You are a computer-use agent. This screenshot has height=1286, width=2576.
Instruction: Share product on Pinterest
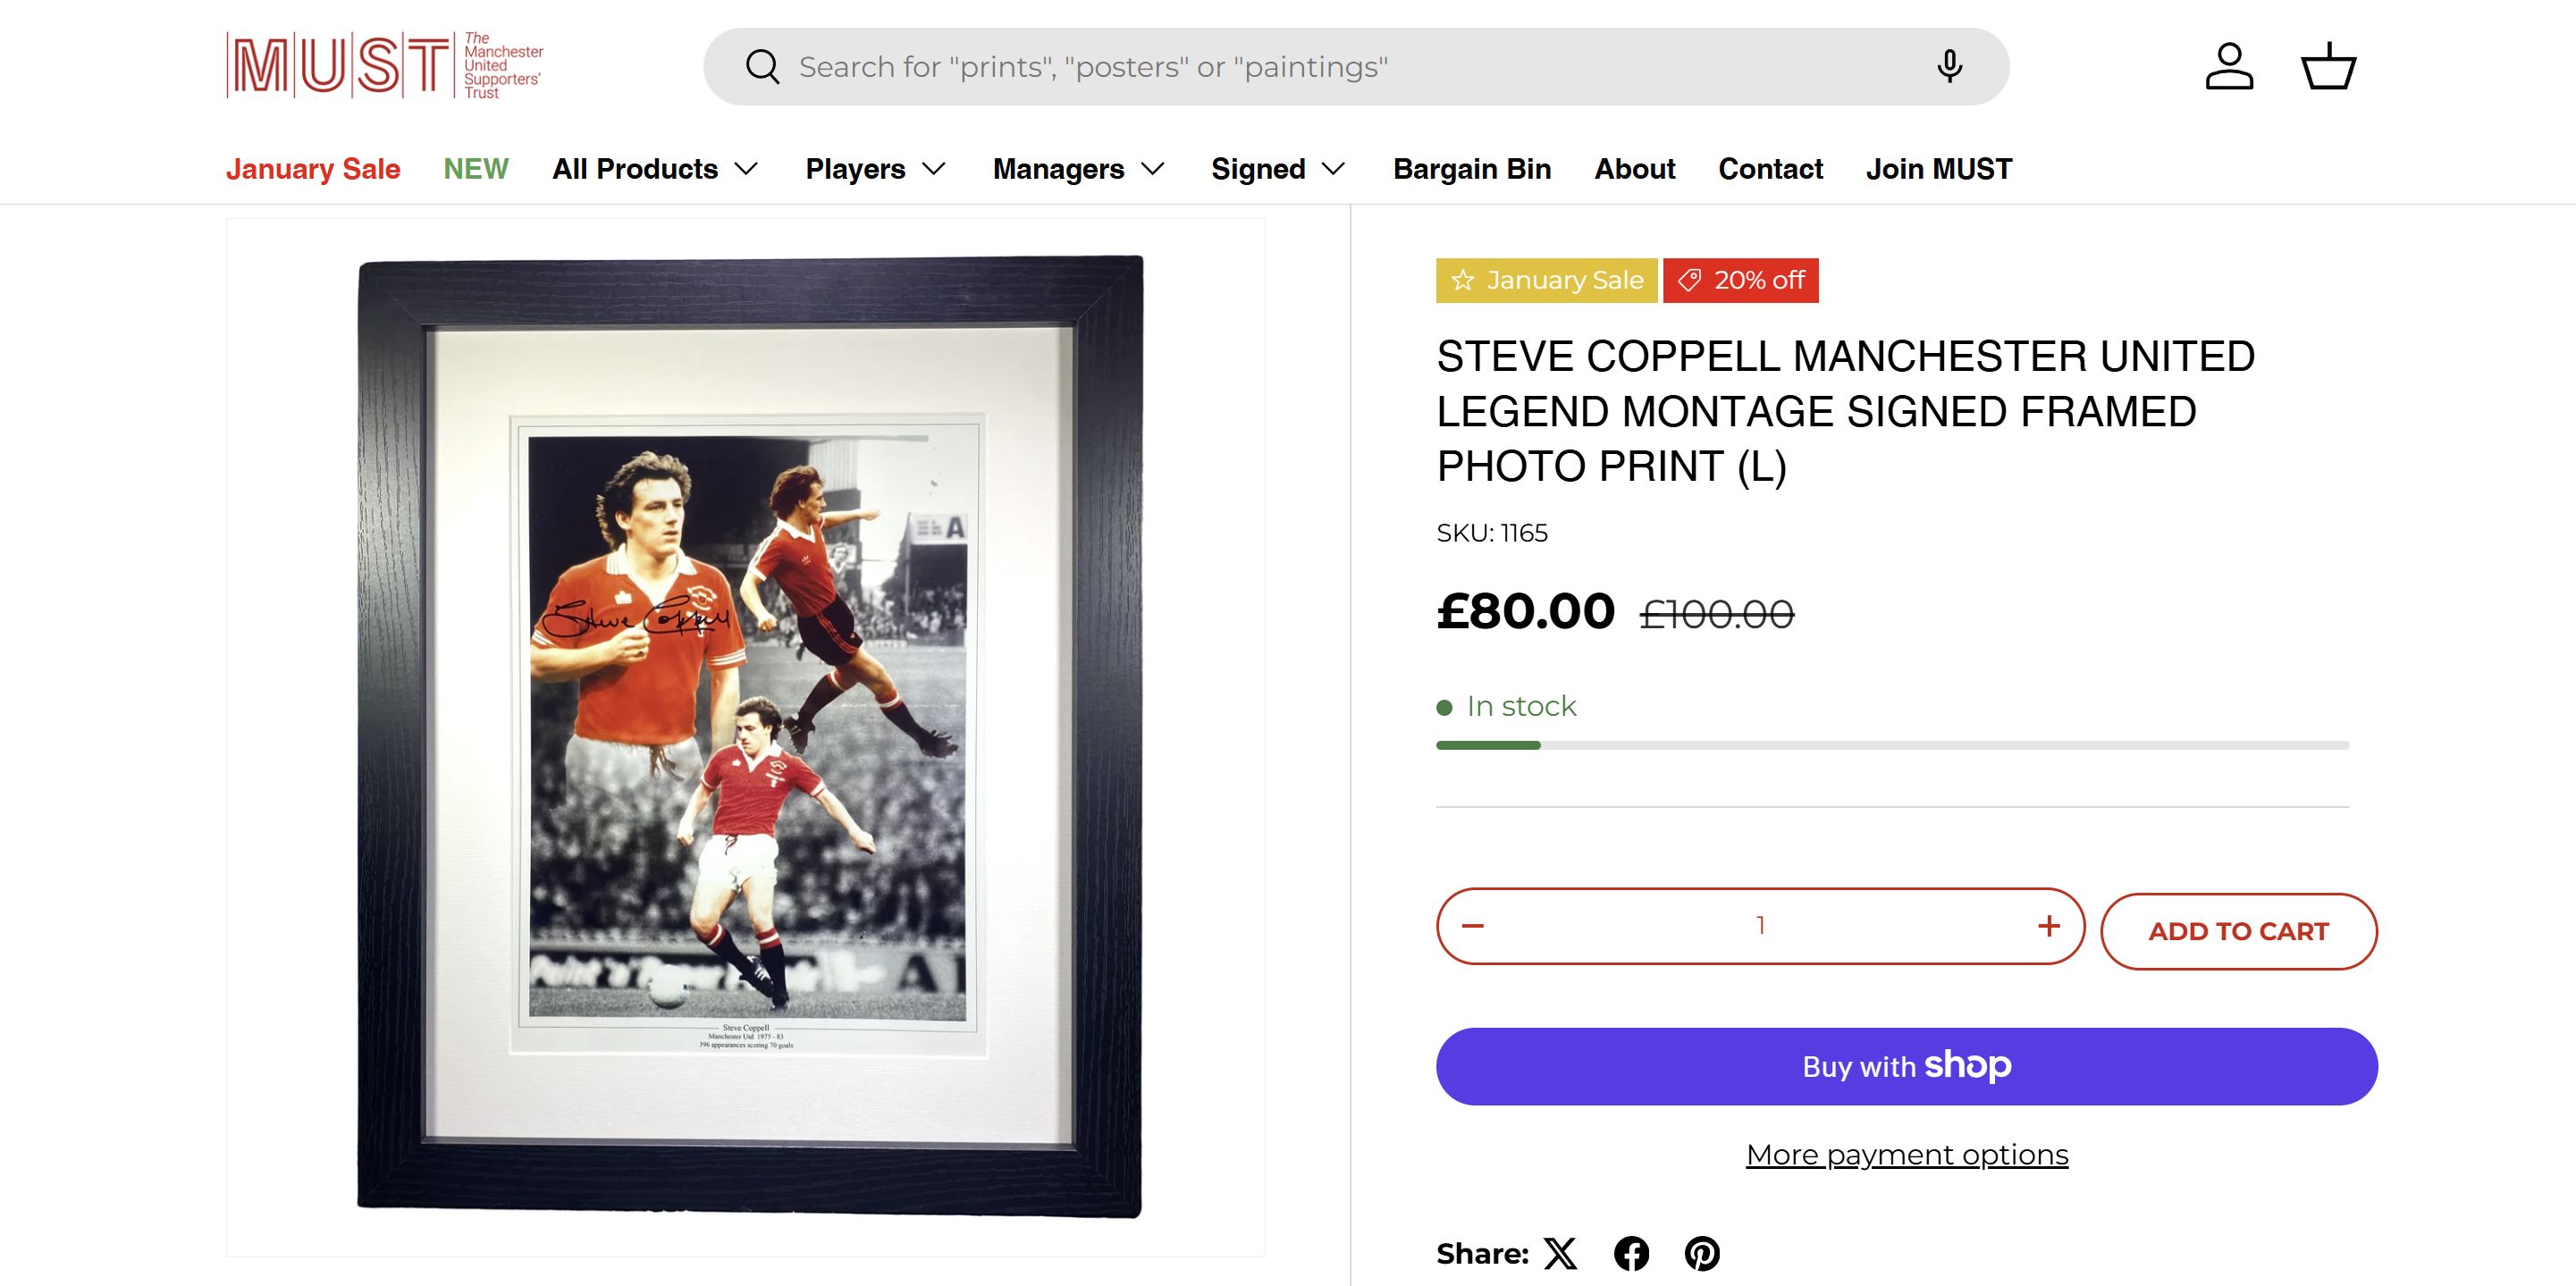pyautogui.click(x=1702, y=1253)
